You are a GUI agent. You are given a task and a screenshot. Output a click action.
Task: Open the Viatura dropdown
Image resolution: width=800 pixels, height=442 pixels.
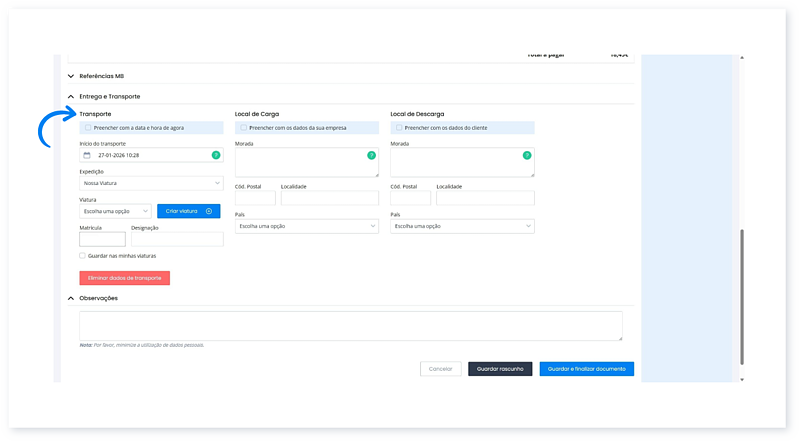point(115,211)
